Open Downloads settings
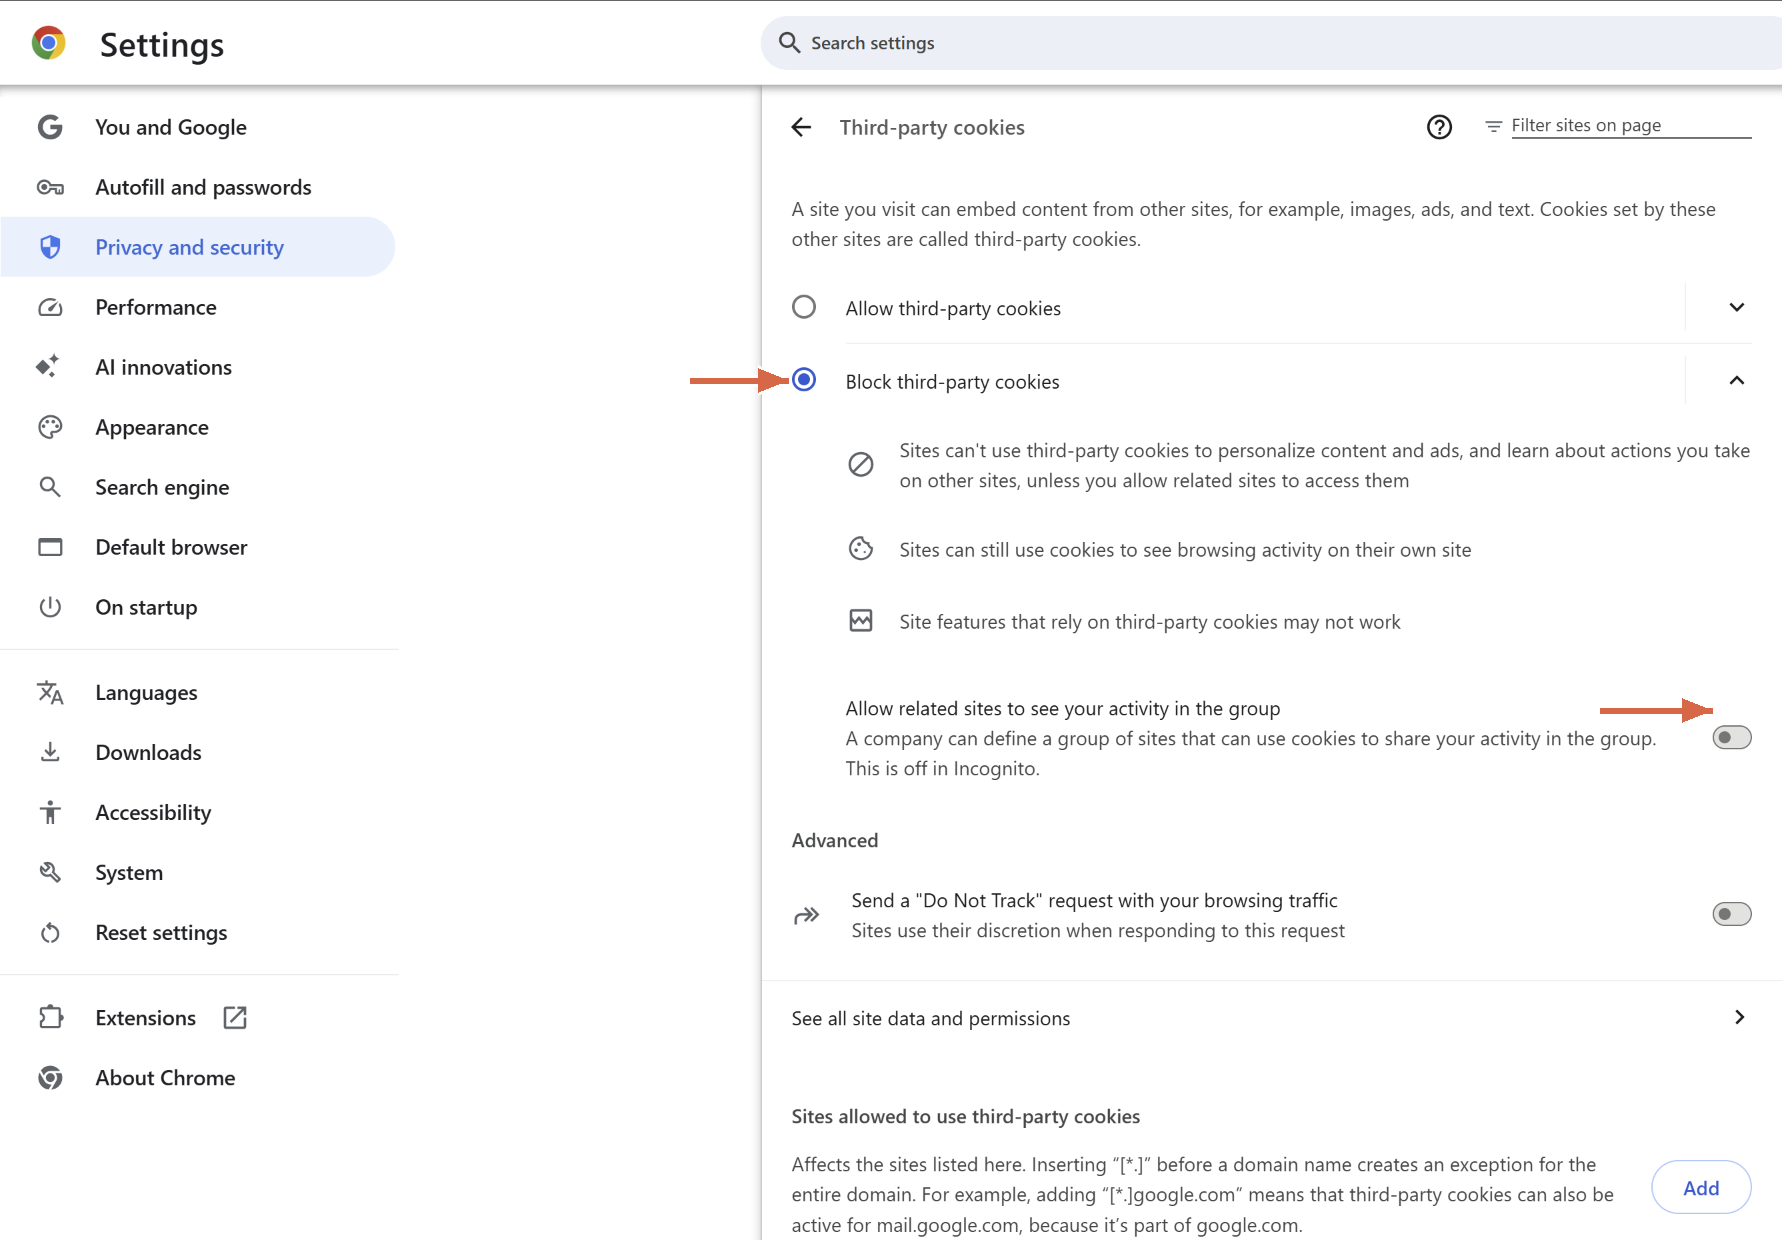 pos(198,752)
